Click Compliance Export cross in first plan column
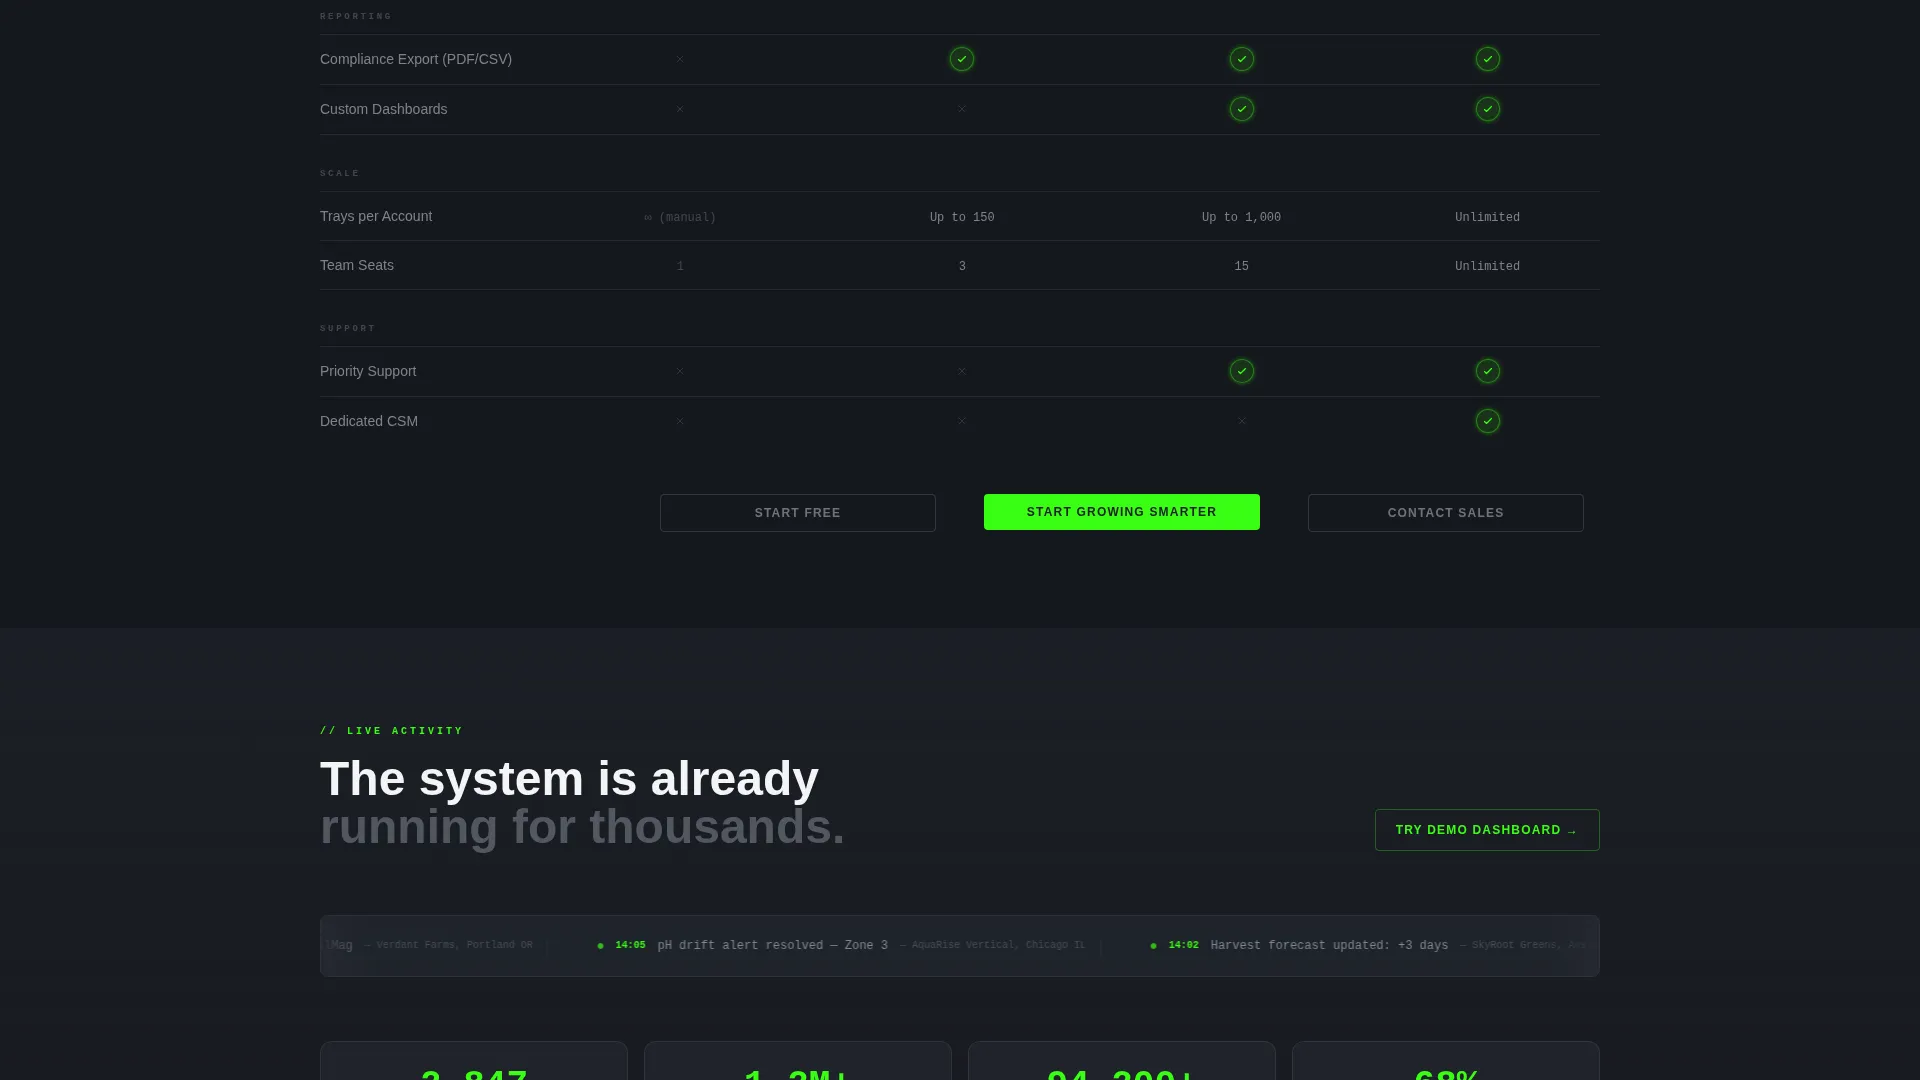 [680, 59]
